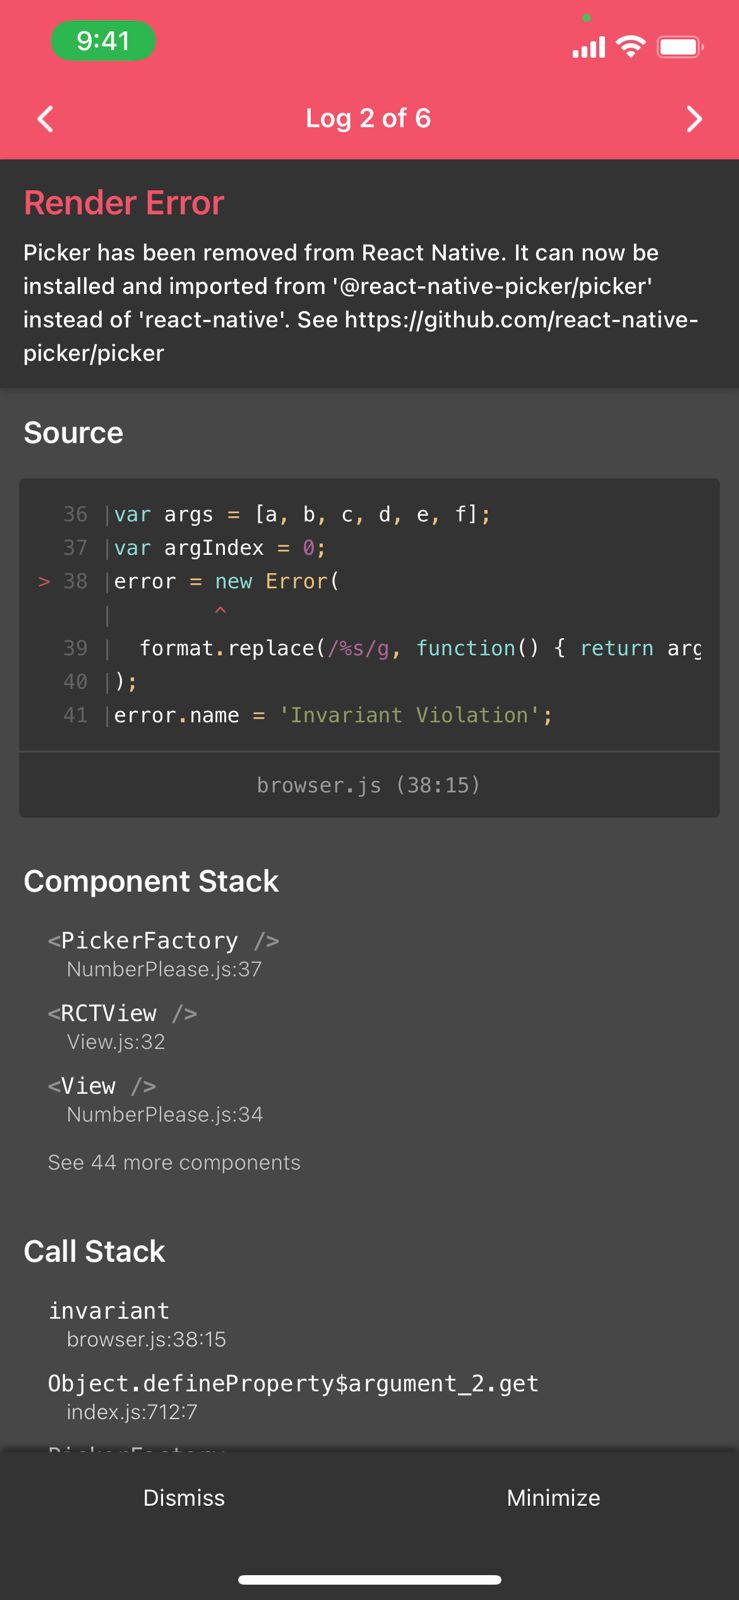Tap the cellular signal bars
739x1600 pixels.
pyautogui.click(x=588, y=46)
